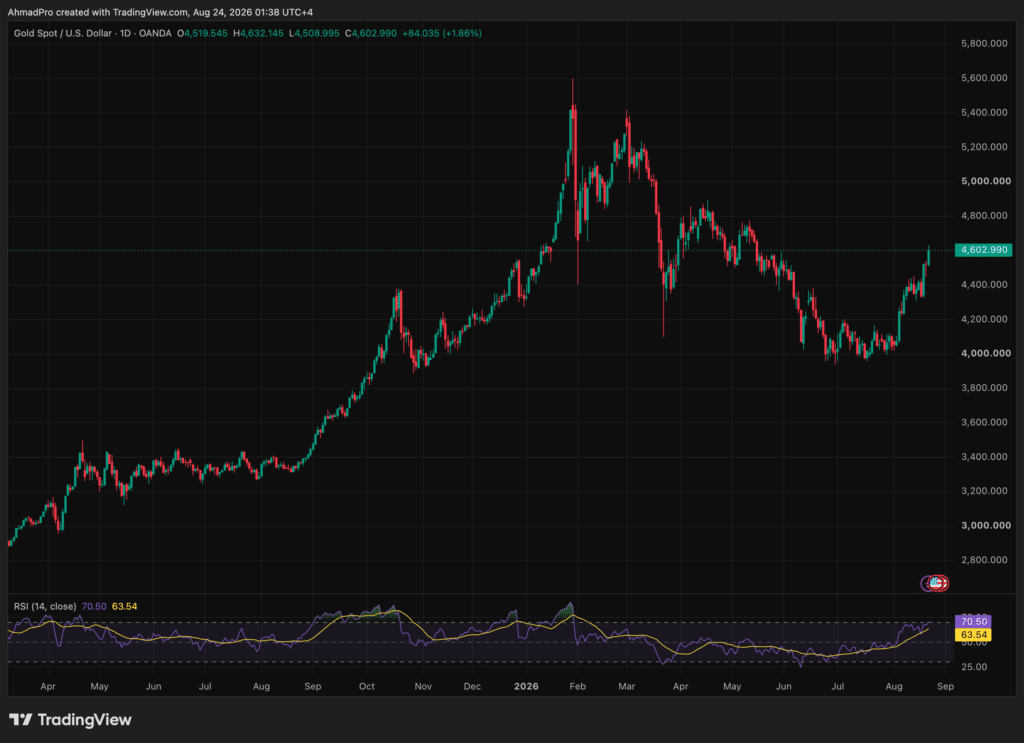1024x743 pixels.
Task: Click the 3,600.000 price scale label
Action: 984,422
